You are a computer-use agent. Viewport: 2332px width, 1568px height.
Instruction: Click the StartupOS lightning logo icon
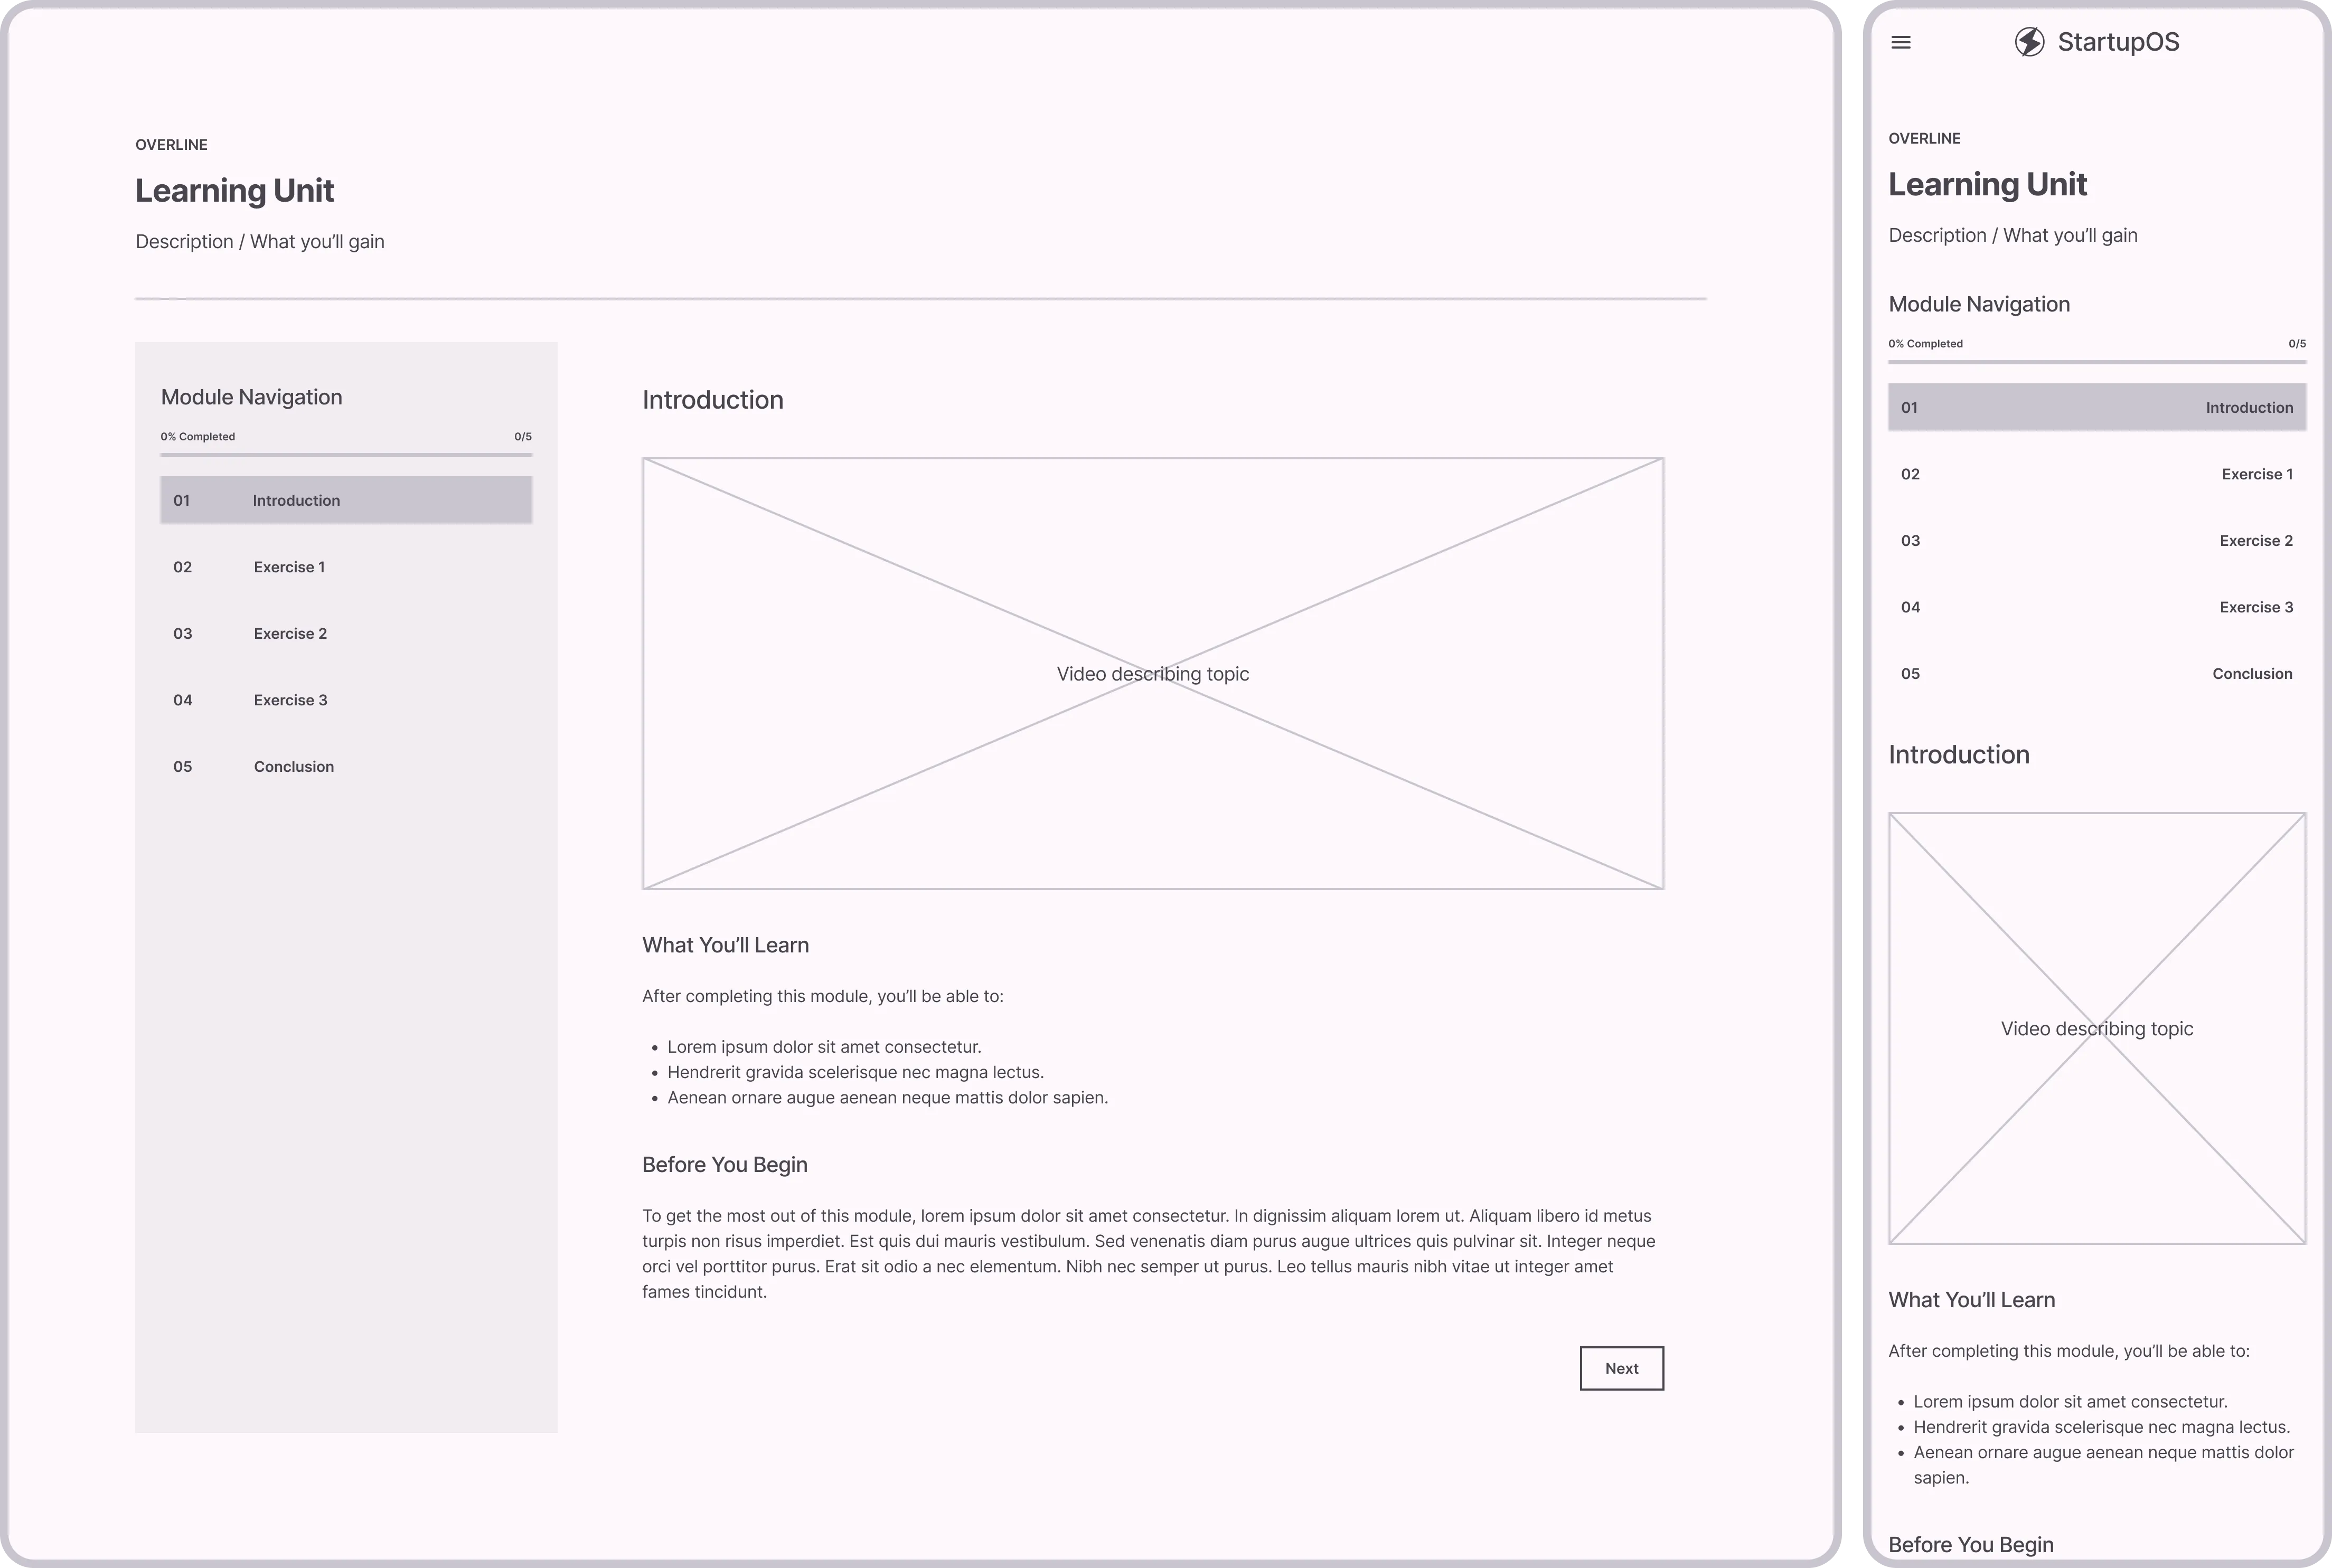2029,42
